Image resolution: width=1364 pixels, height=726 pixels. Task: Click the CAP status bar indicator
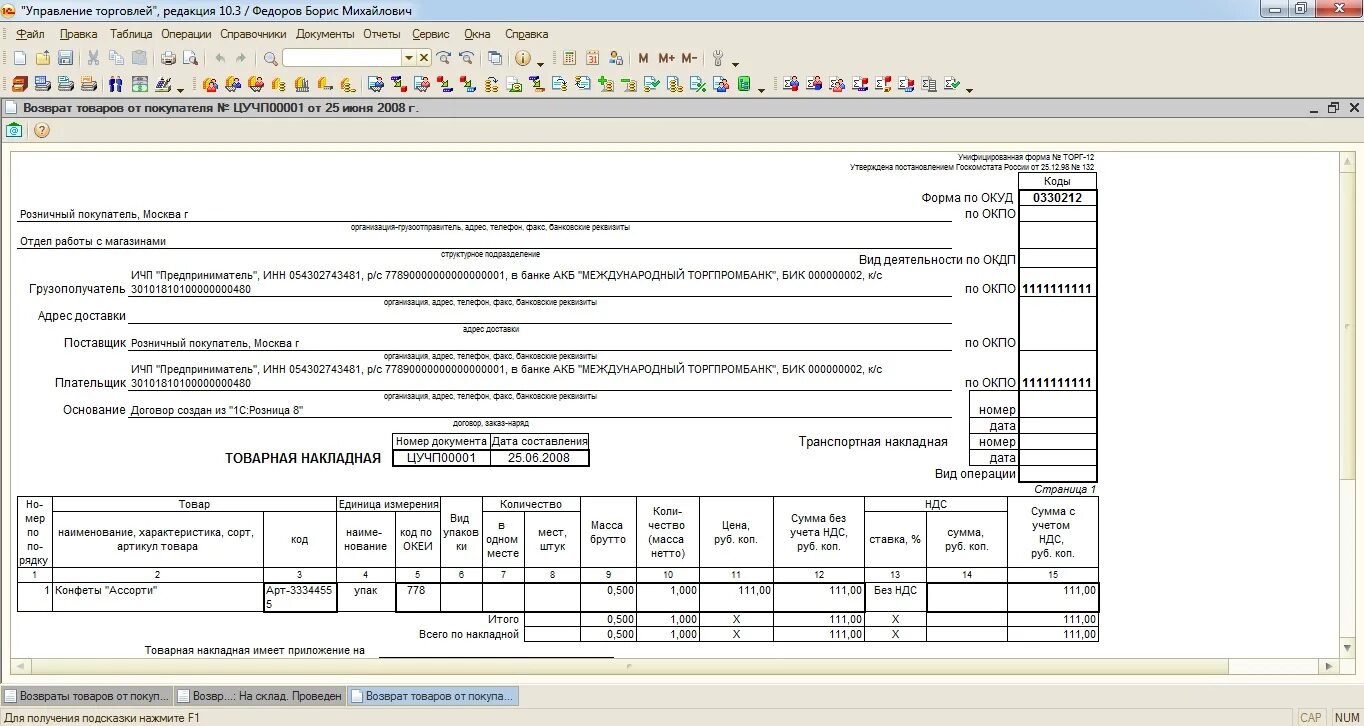point(1310,717)
